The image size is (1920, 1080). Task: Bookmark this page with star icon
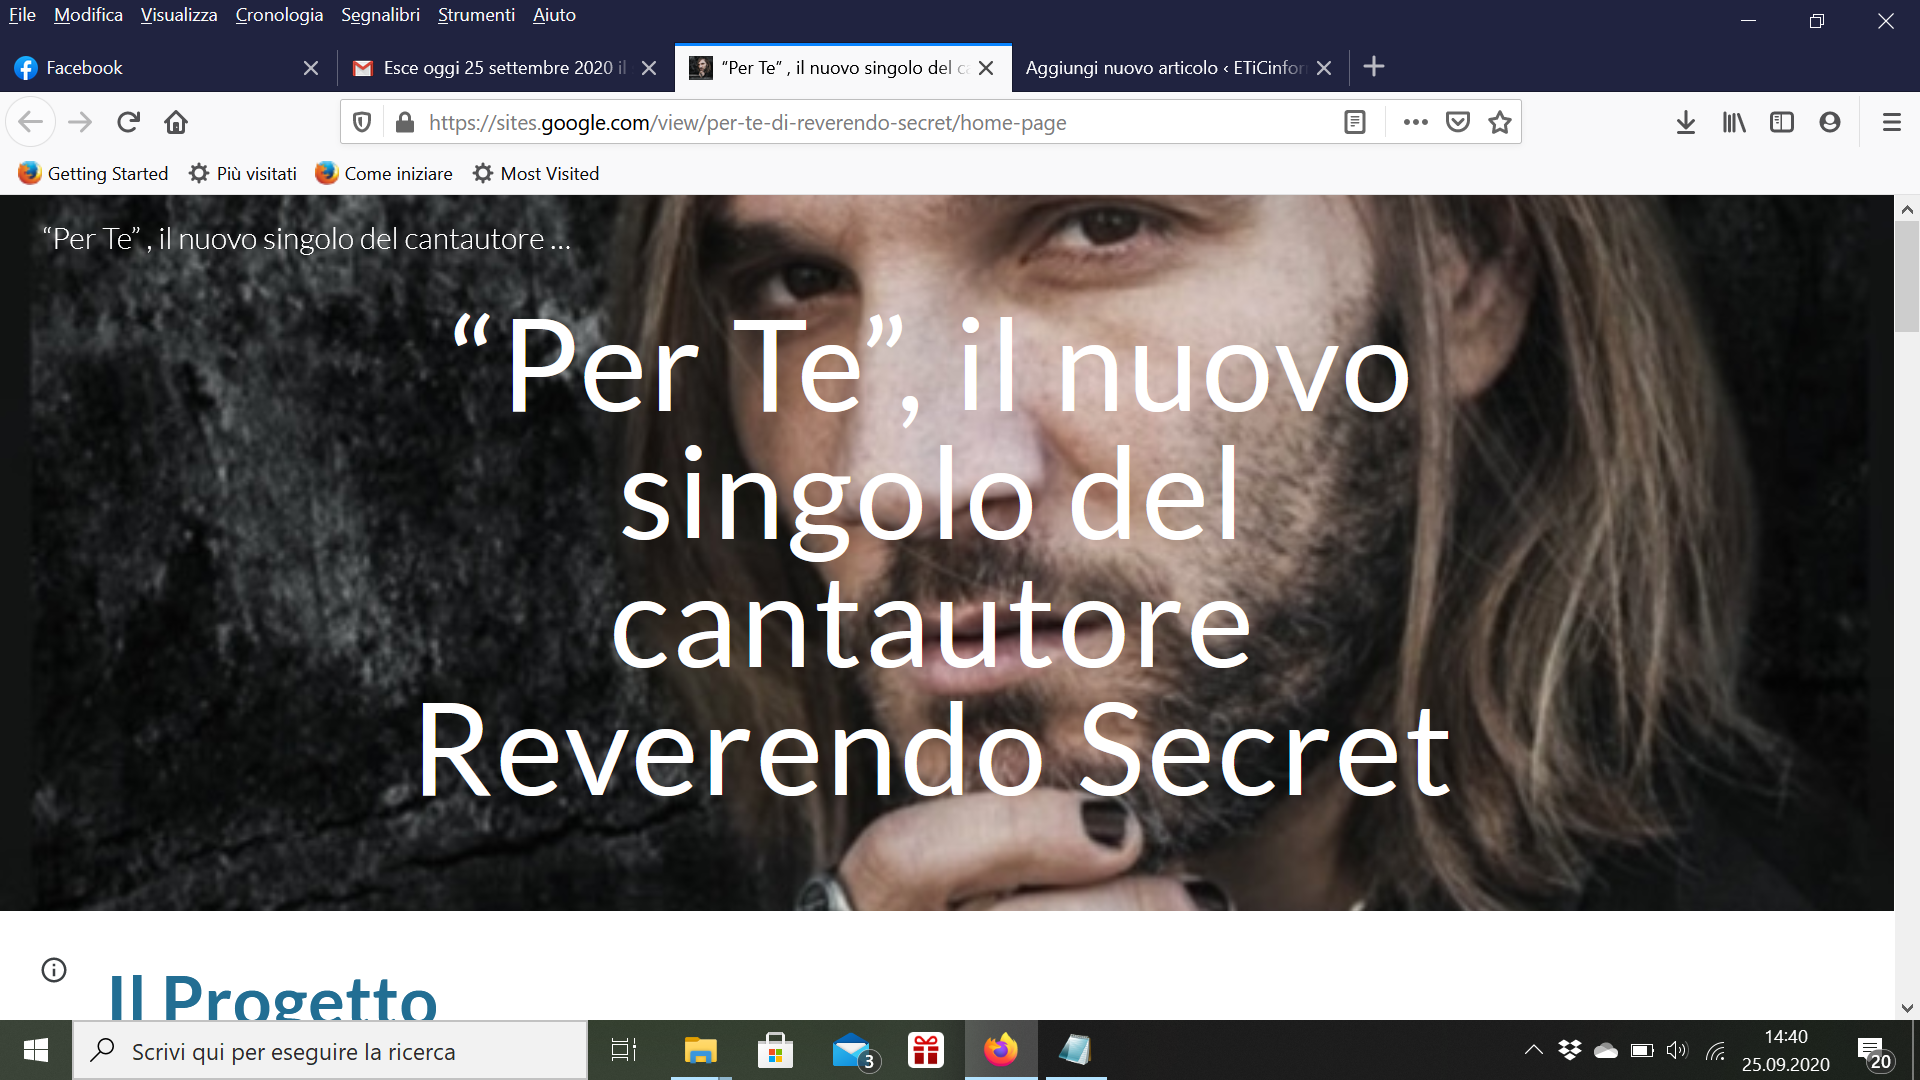(1500, 122)
